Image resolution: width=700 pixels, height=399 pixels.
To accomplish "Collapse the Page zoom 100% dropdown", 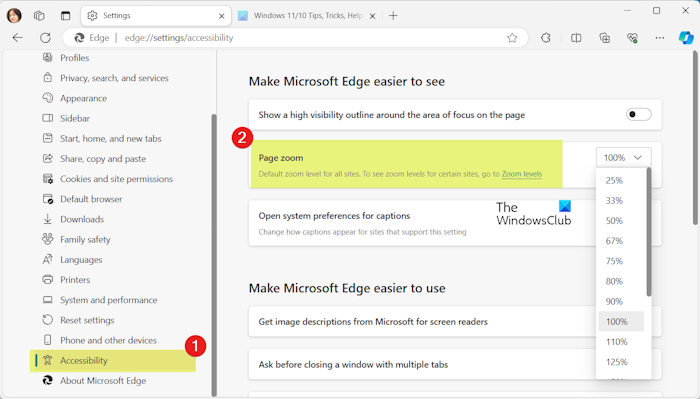I will pos(623,158).
